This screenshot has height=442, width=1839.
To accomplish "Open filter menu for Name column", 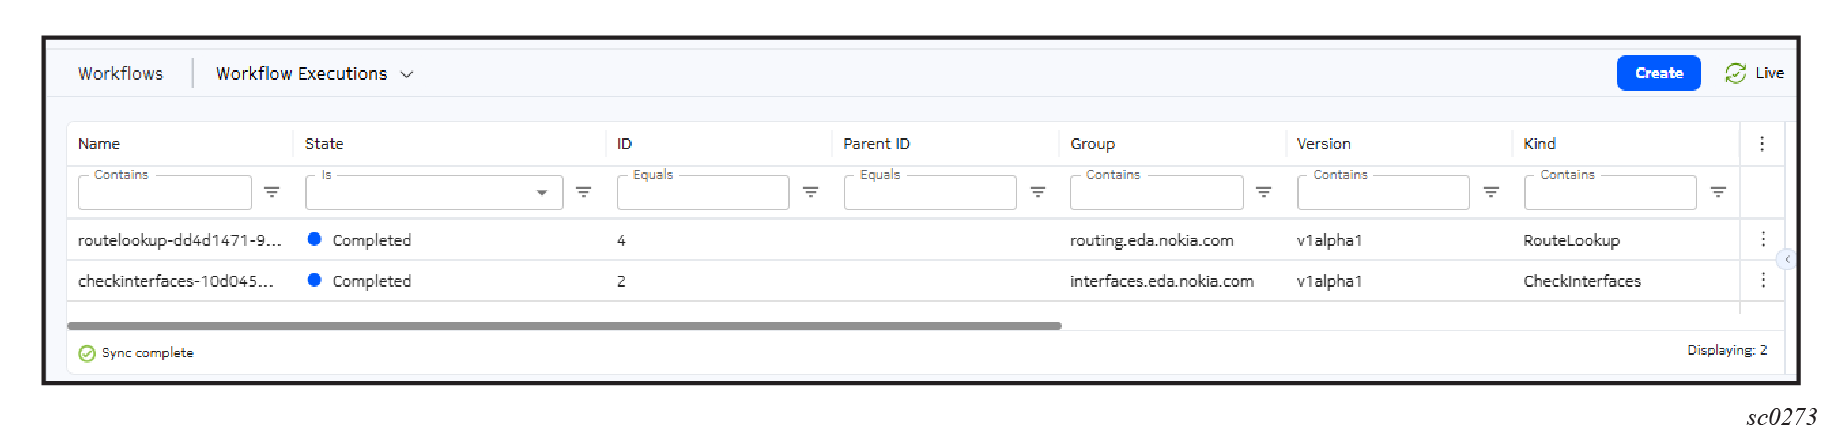I will (271, 192).
